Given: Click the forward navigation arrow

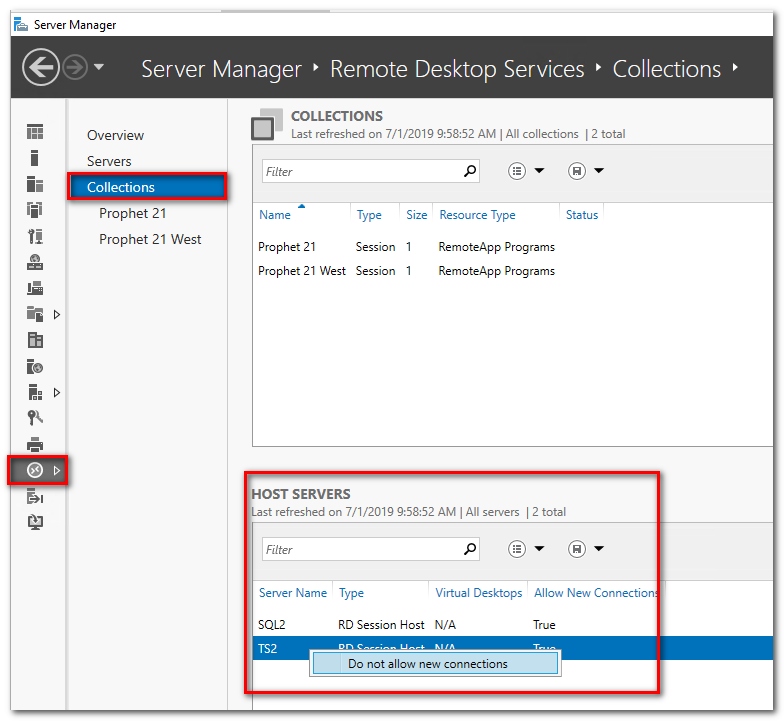Looking at the screenshot, I should click(x=75, y=67).
